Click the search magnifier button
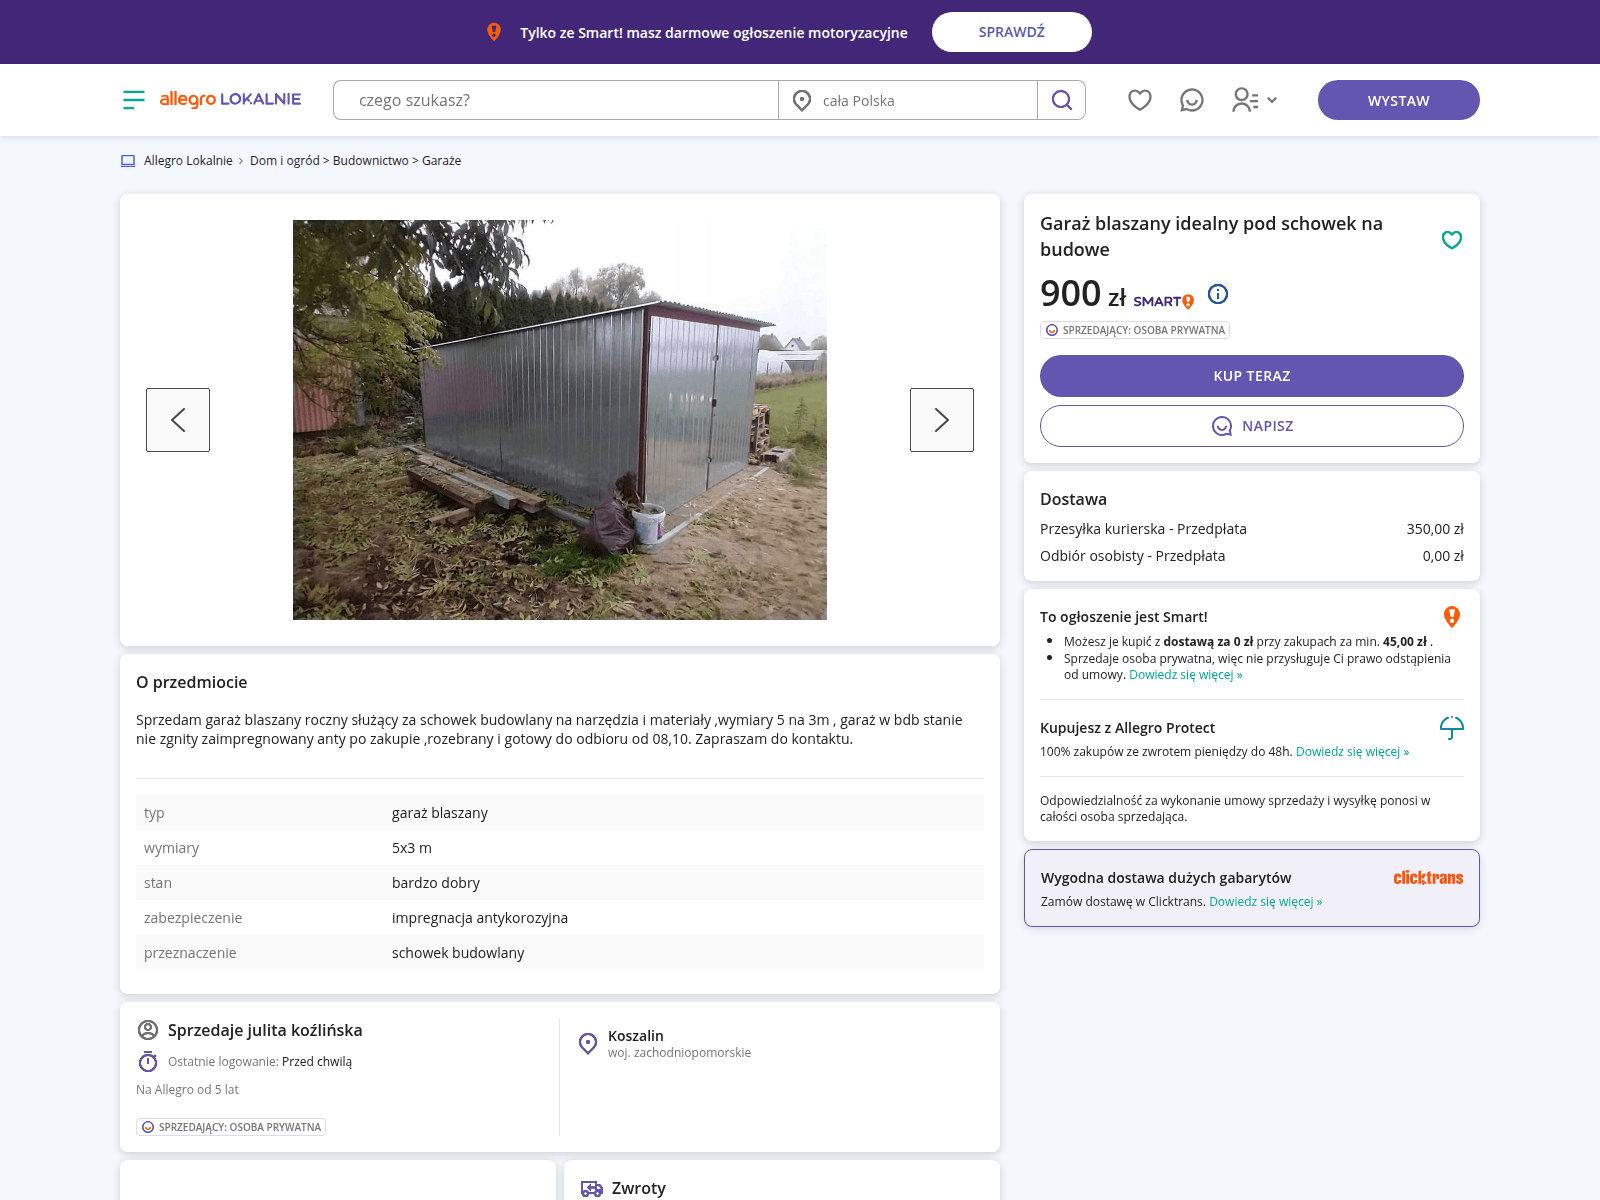 (x=1062, y=100)
